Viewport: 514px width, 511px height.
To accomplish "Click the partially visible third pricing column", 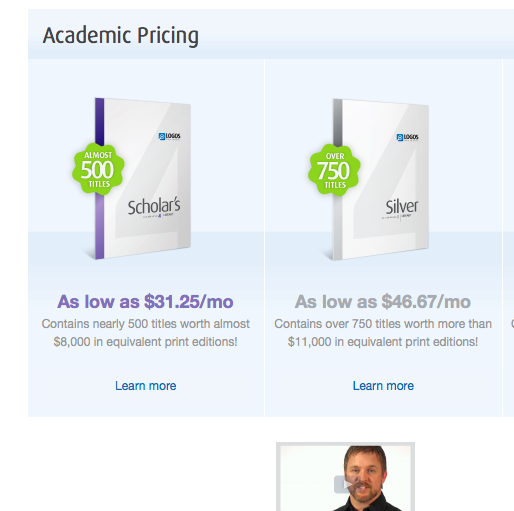I will [x=509, y=238].
